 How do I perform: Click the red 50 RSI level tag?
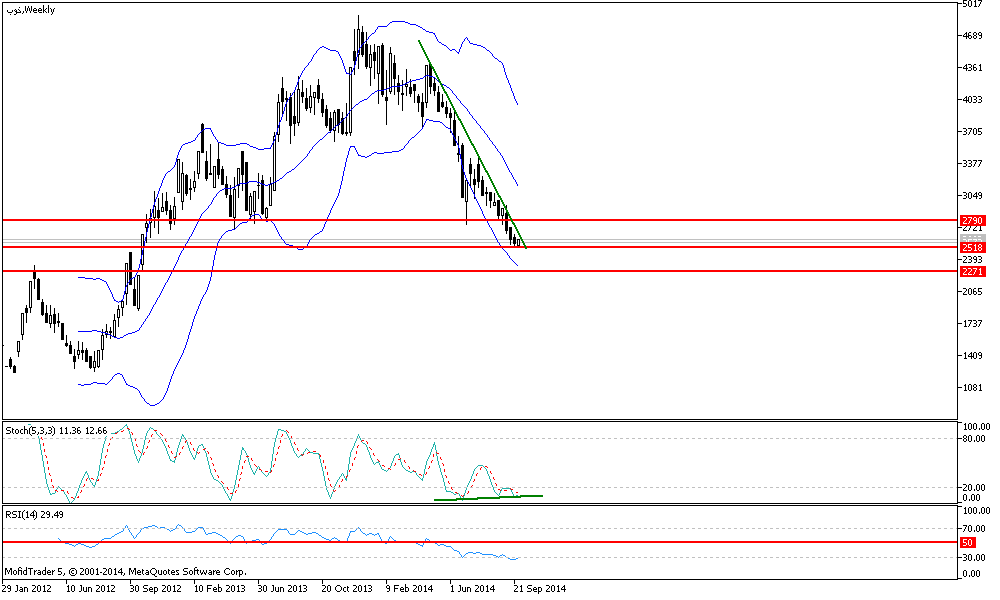[967, 542]
